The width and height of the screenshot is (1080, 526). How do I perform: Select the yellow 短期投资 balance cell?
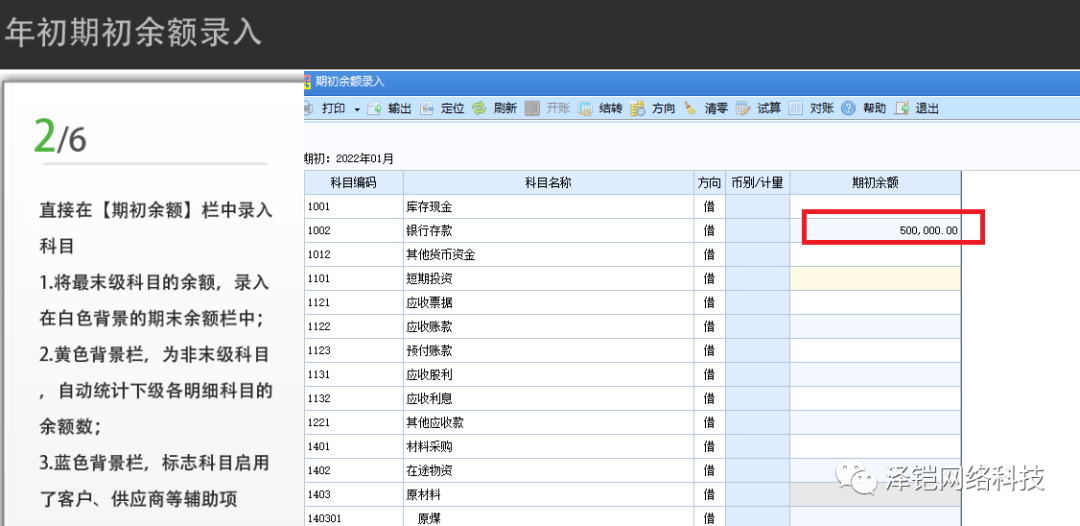pyautogui.click(x=876, y=278)
